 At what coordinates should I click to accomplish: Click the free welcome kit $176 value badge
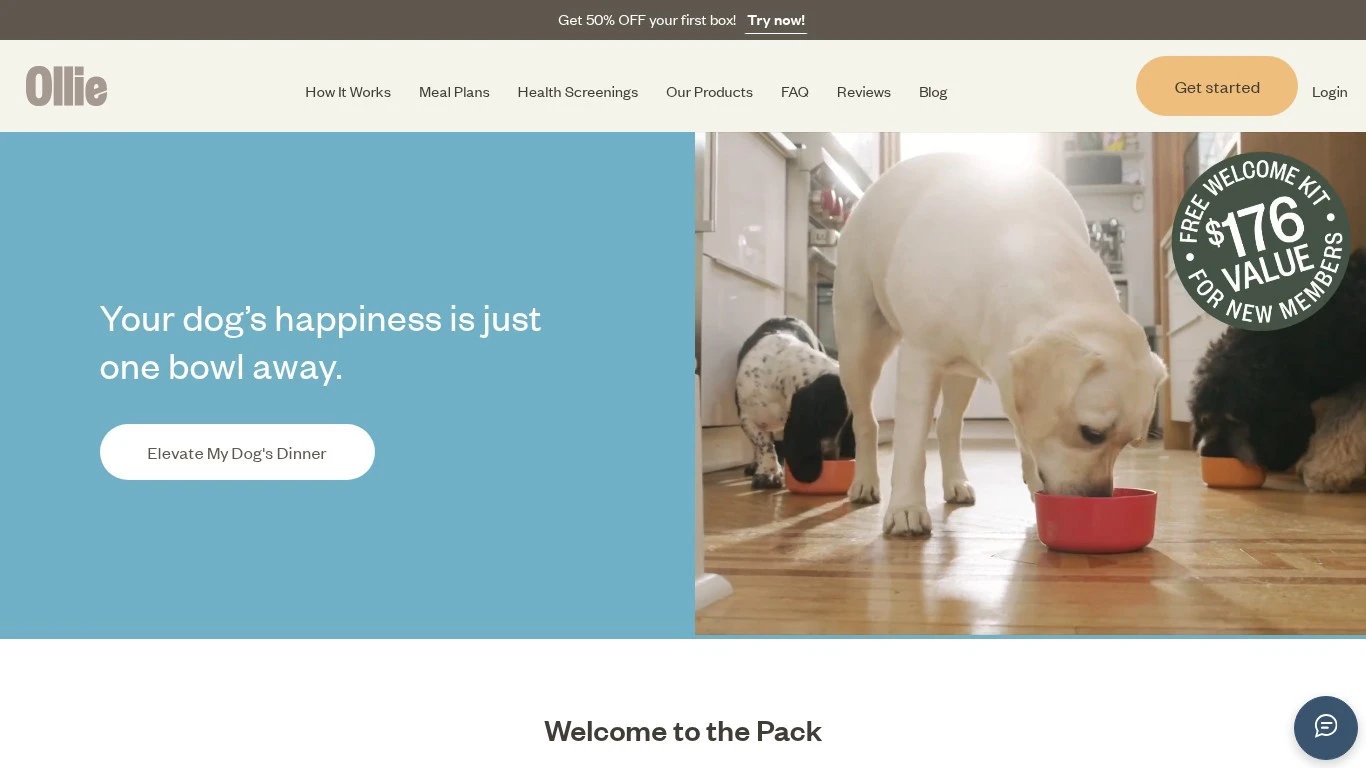[1260, 241]
